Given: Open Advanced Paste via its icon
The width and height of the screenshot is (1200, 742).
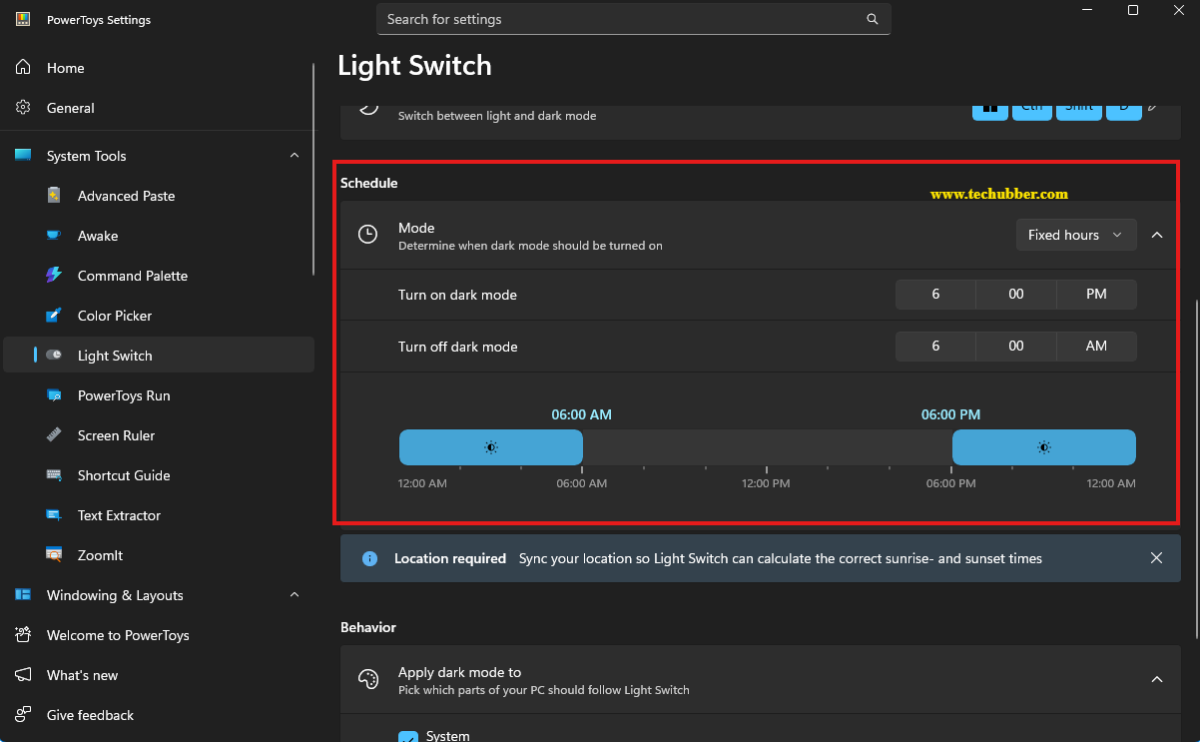Looking at the screenshot, I should [54, 196].
